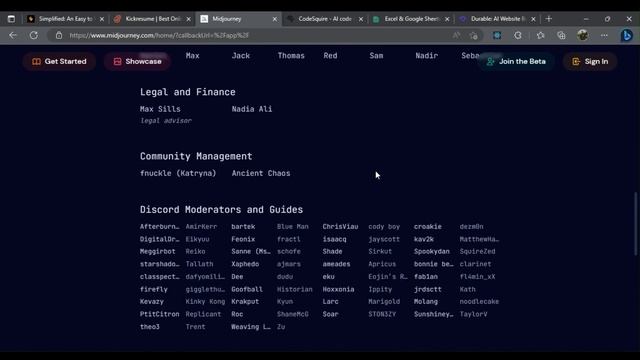Click moderator name Kevazy
This screenshot has width=640, height=360.
coord(152,302)
